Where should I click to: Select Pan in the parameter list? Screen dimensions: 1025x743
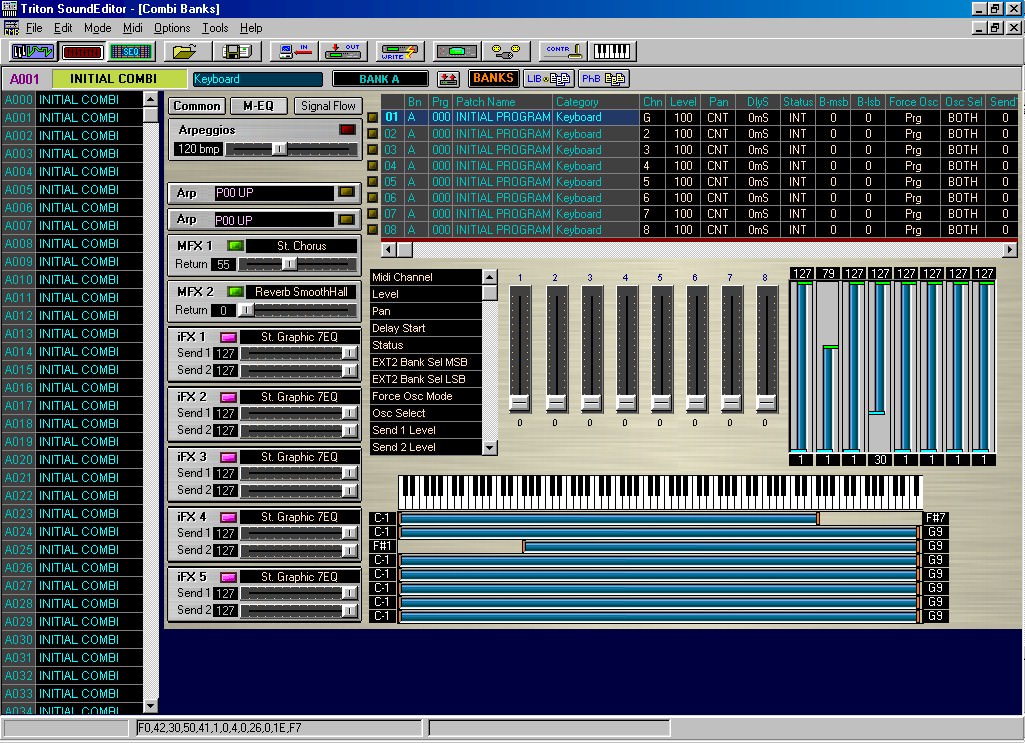point(426,311)
